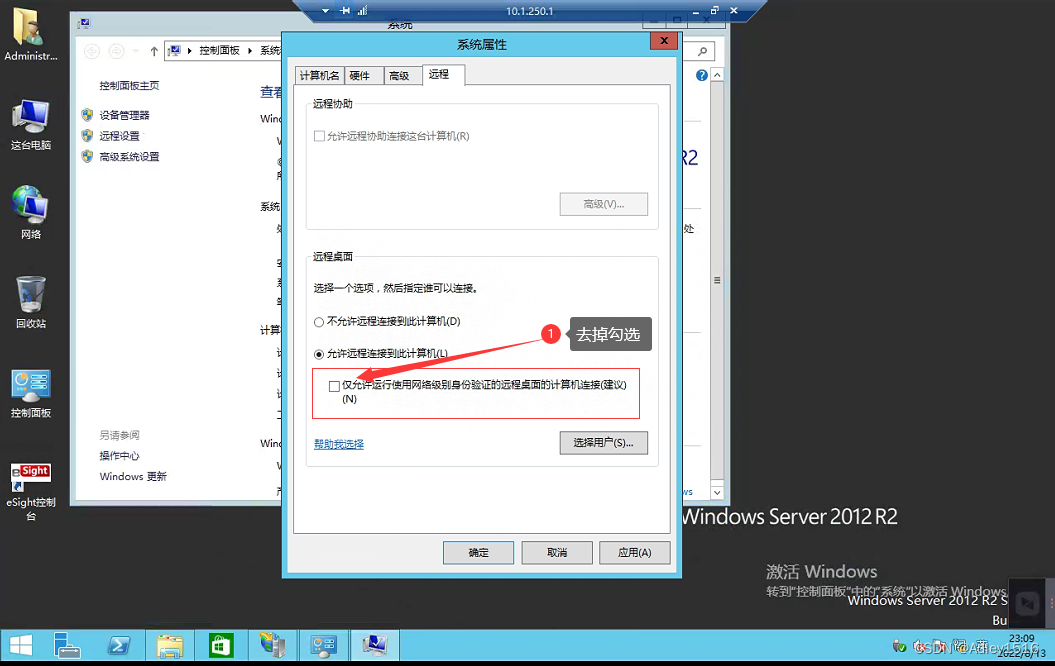Screen dimensions: 1055x666
Task: Close the 系统属性 dialog
Action: point(663,41)
